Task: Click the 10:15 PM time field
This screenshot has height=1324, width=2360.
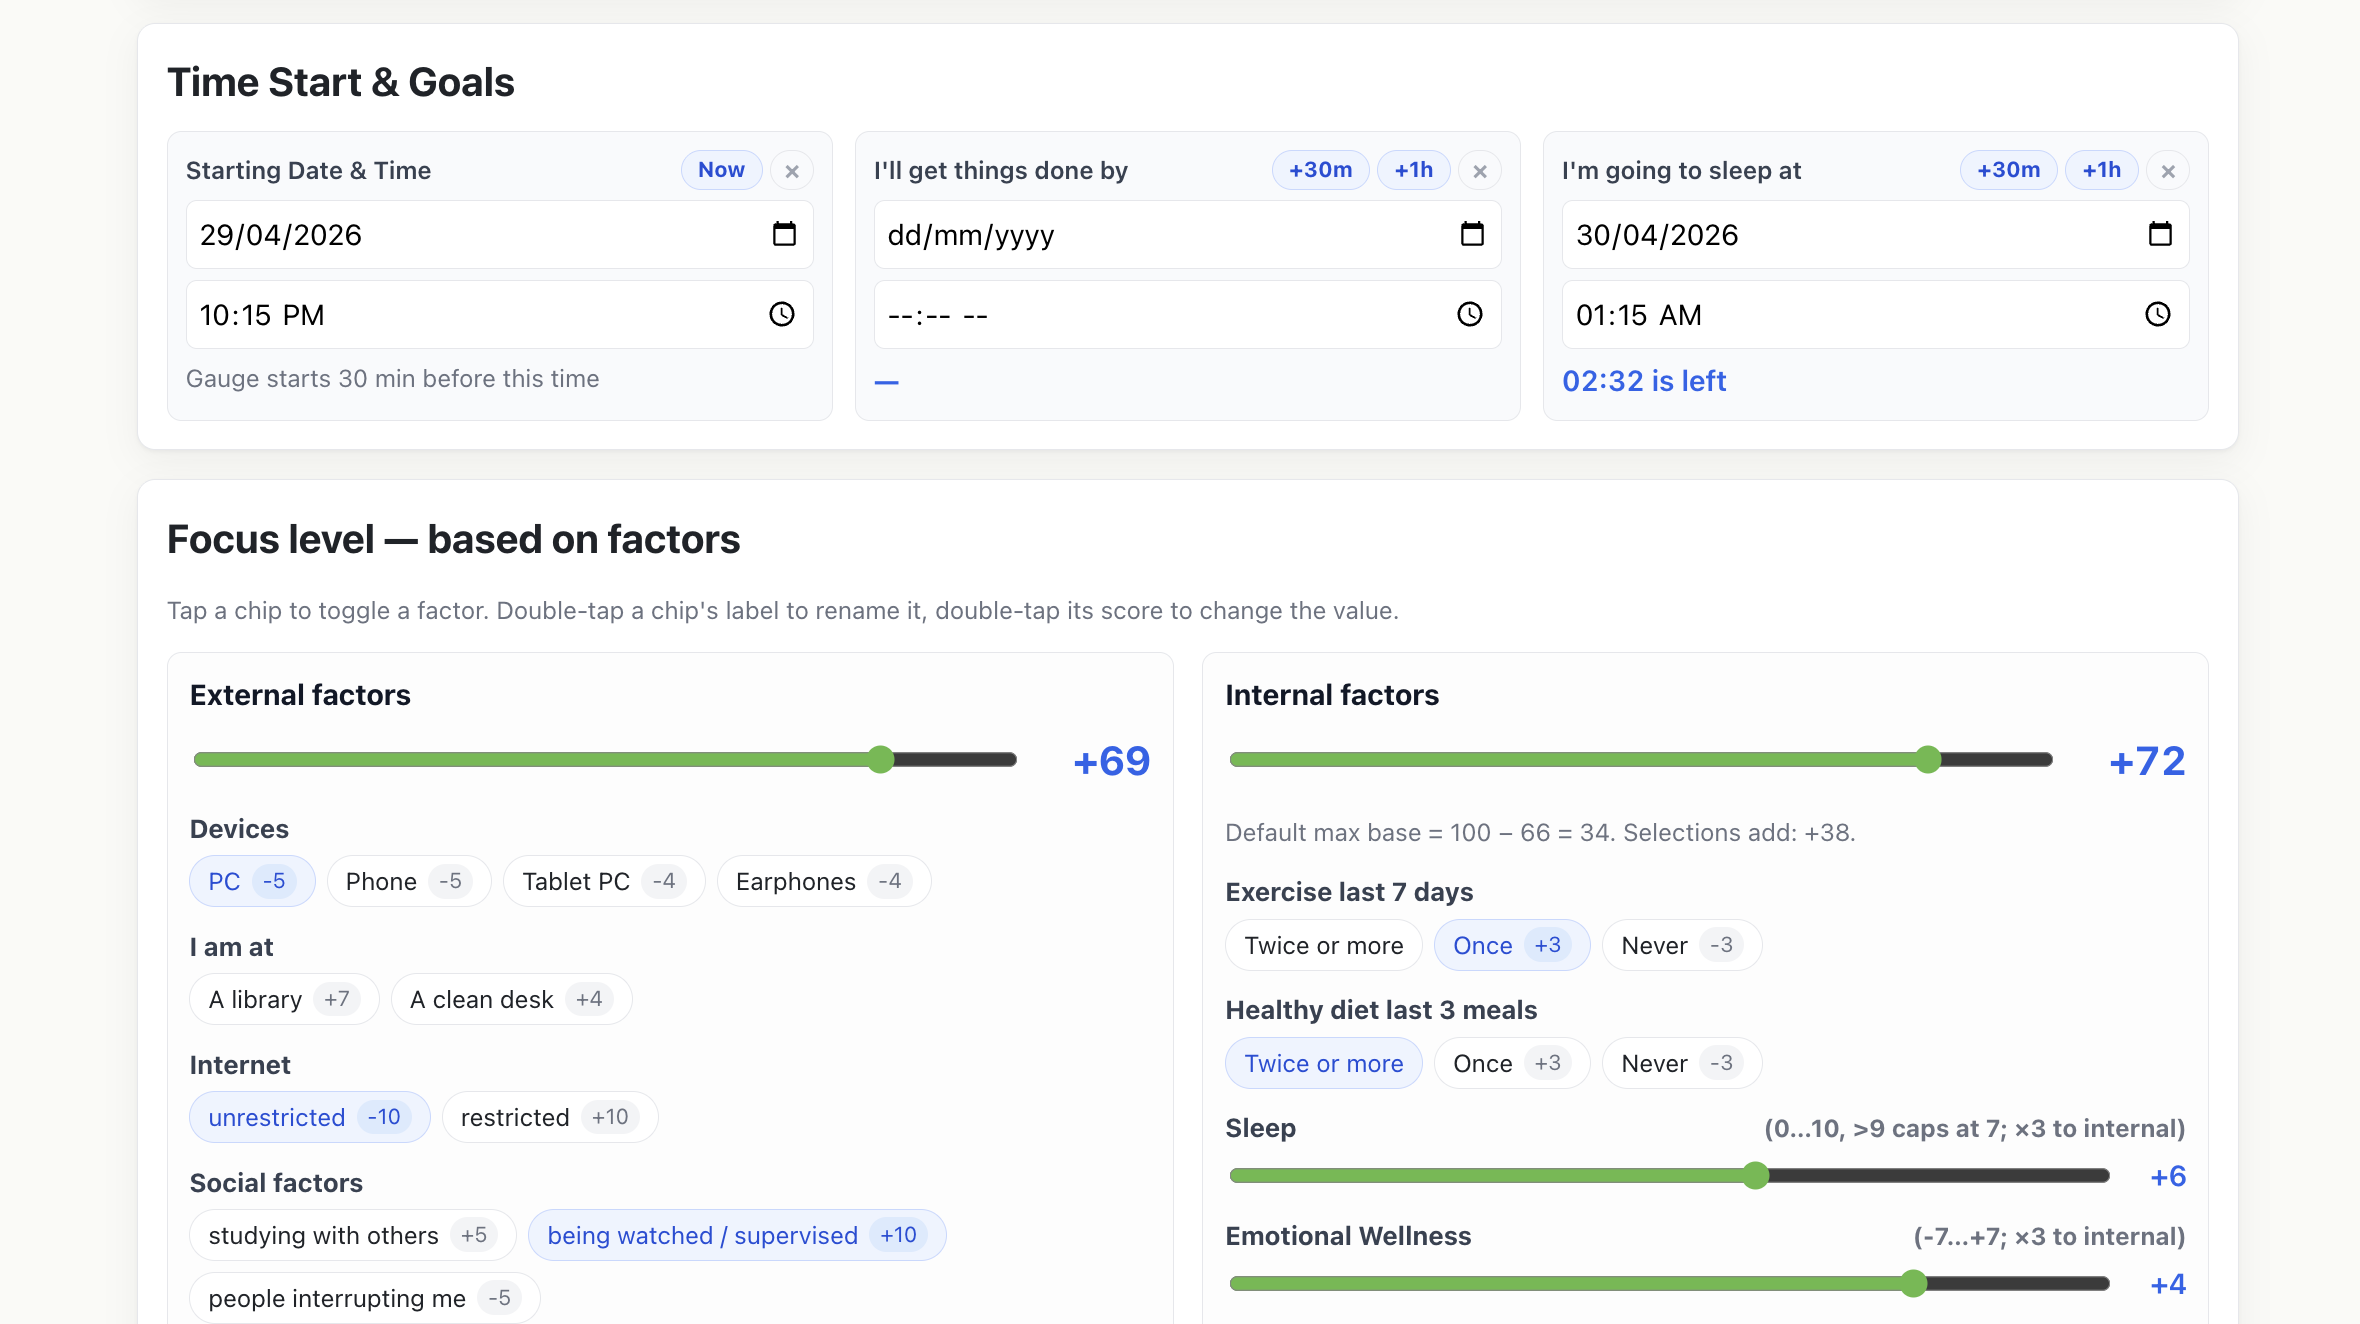Action: tap(499, 315)
